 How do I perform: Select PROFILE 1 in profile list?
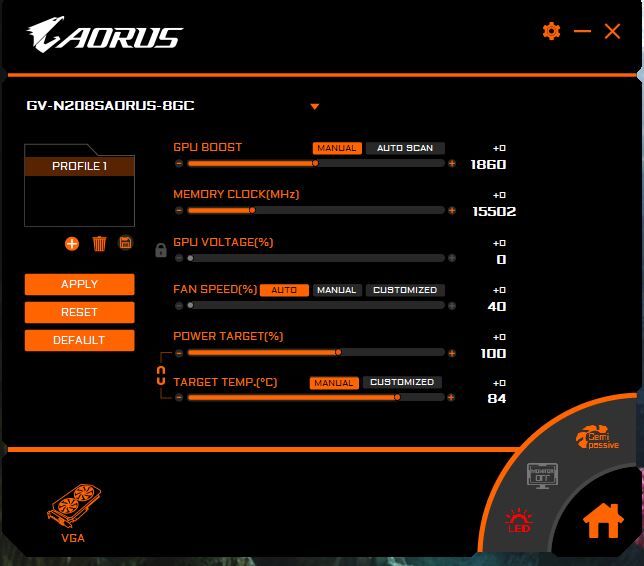pos(79,166)
